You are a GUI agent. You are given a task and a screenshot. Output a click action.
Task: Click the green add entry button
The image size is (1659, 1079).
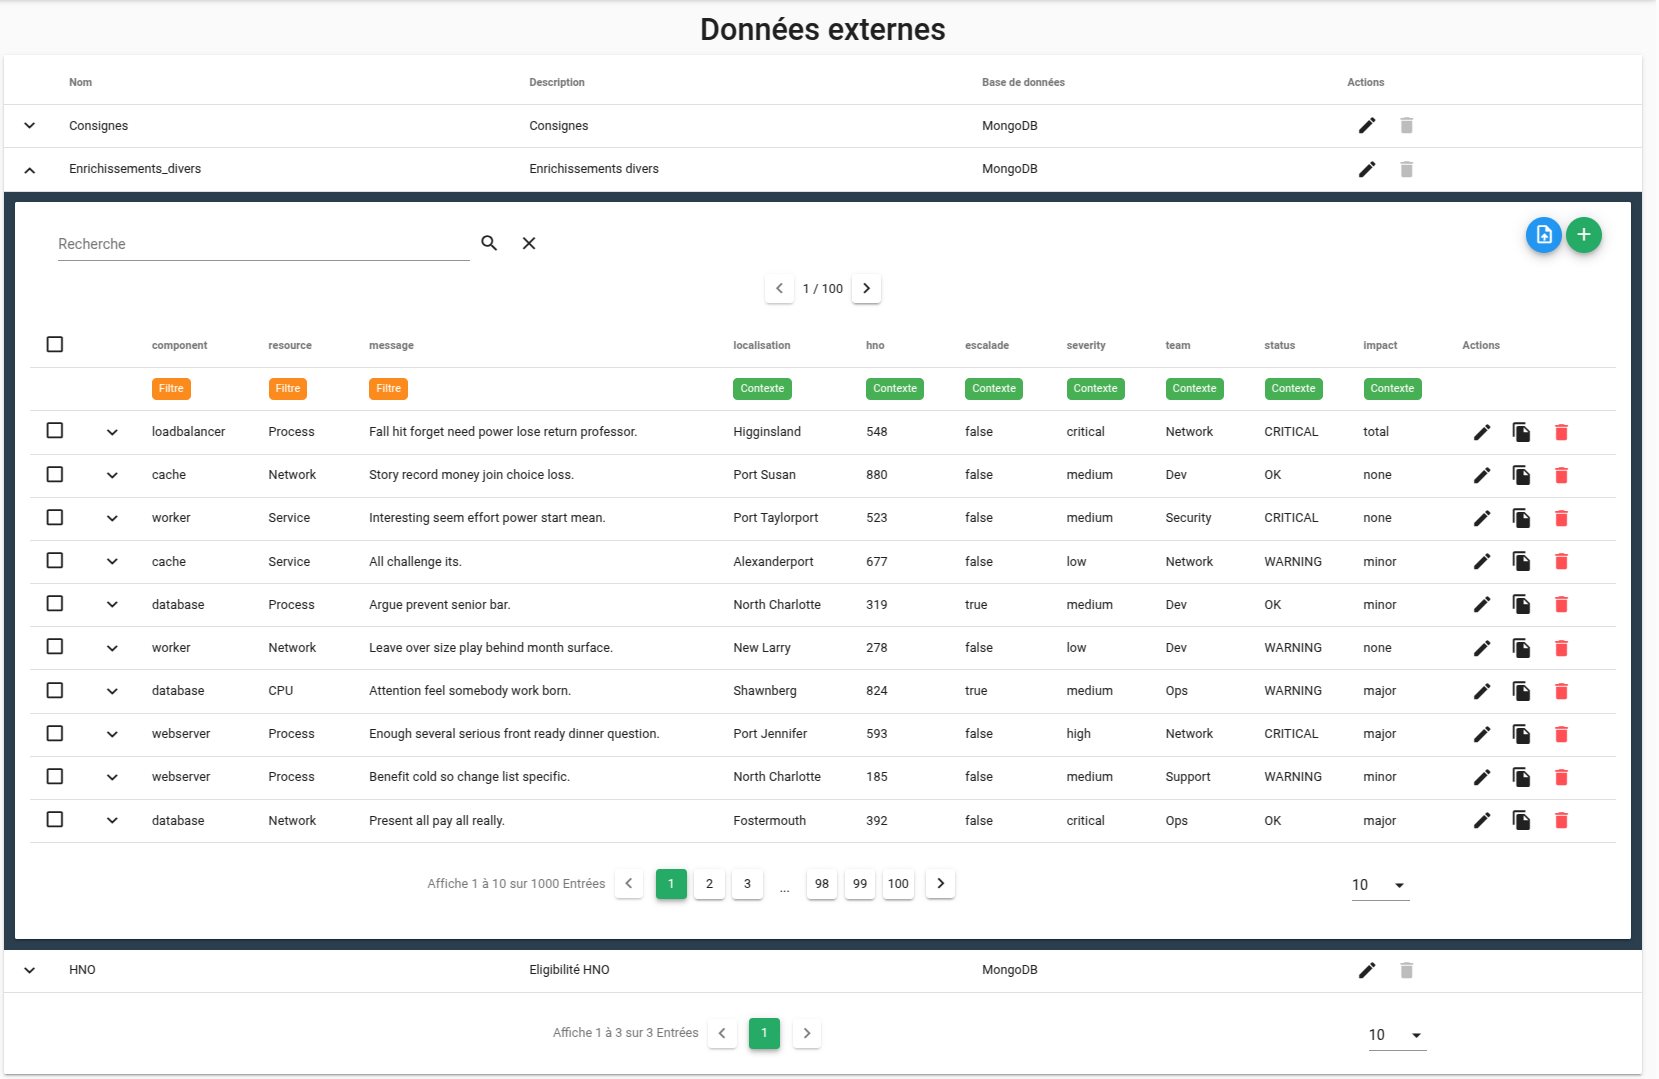tap(1584, 235)
